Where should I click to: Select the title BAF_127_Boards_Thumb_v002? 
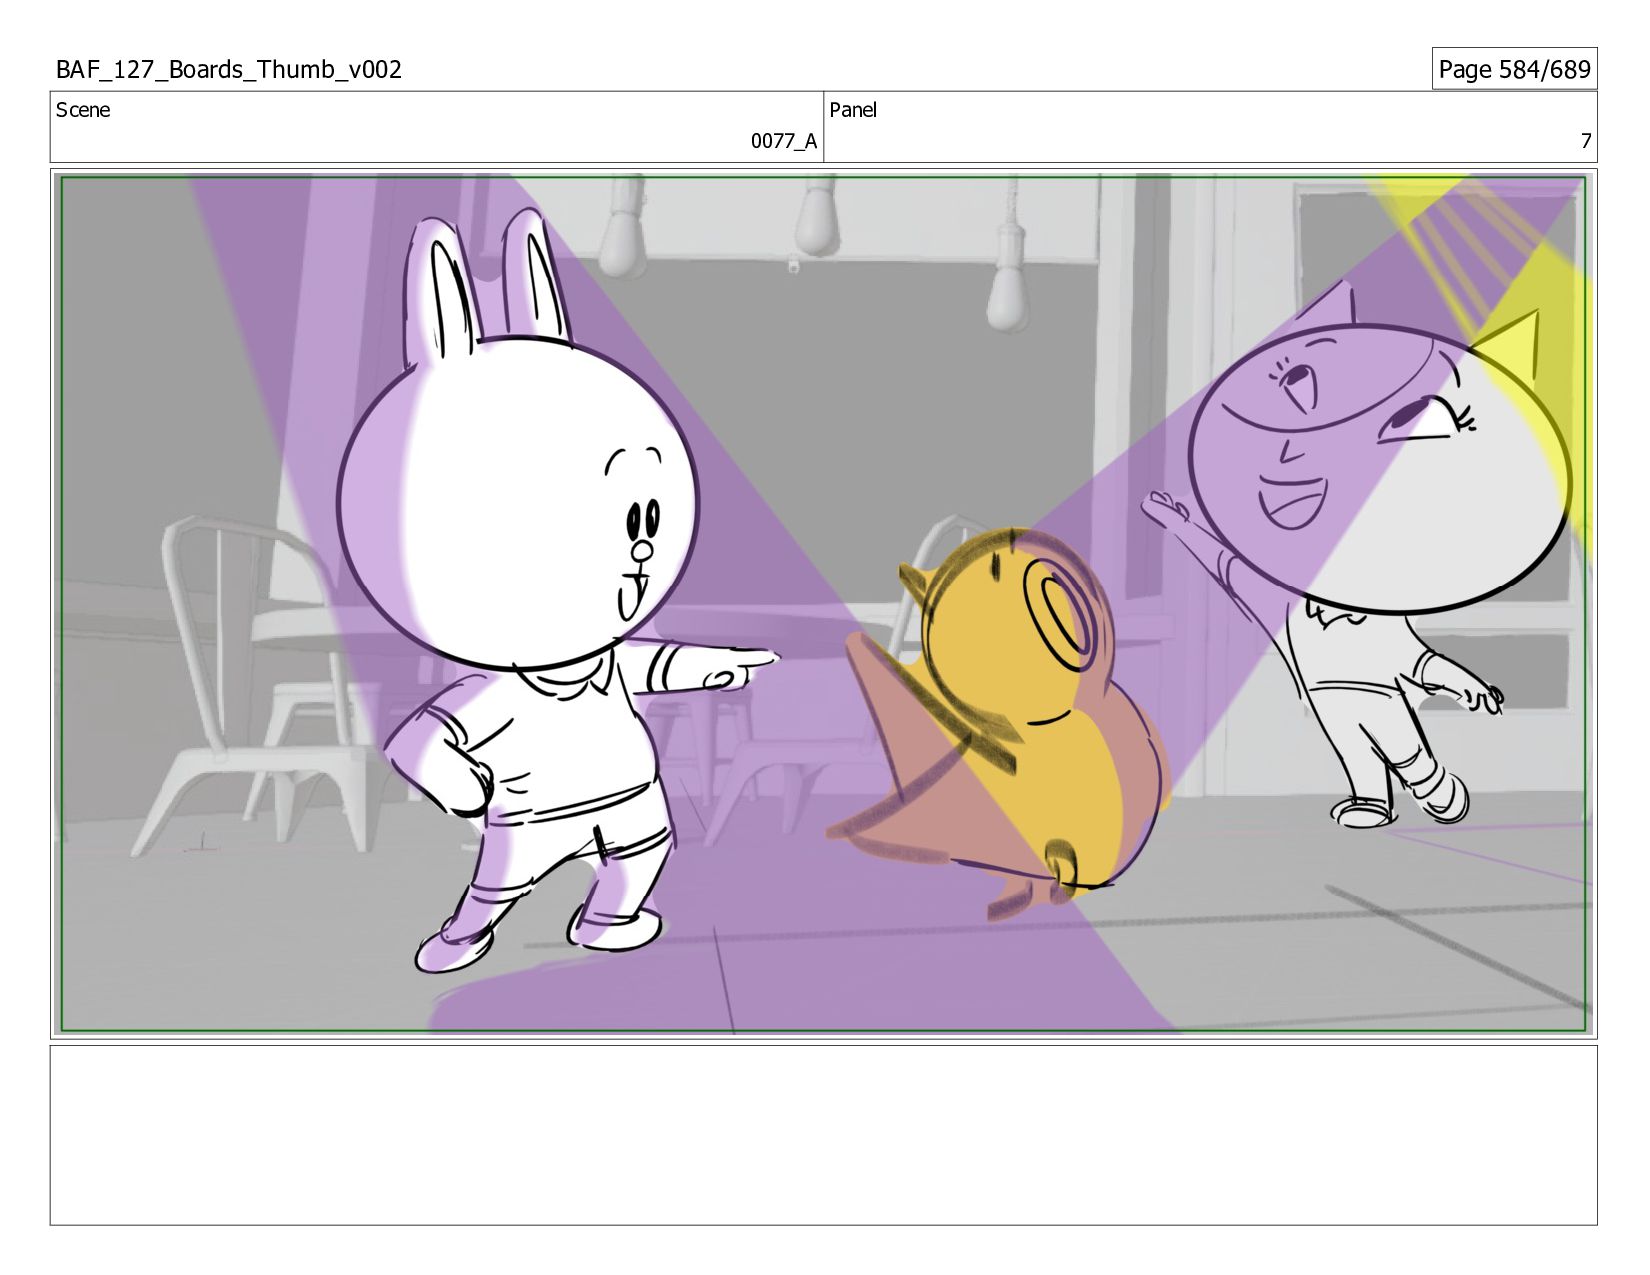tap(229, 69)
